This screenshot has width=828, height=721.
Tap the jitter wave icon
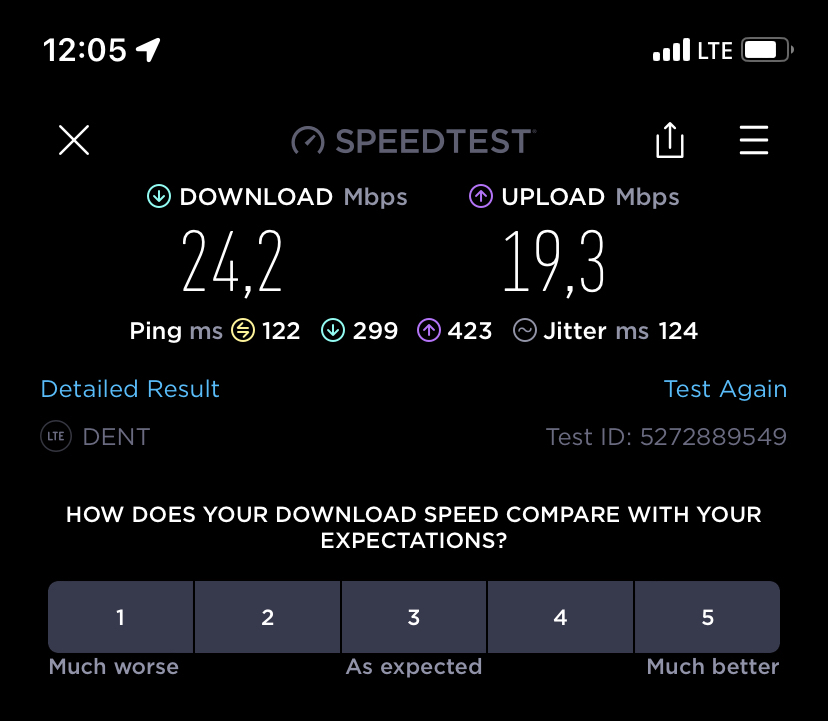pyautogui.click(x=525, y=331)
